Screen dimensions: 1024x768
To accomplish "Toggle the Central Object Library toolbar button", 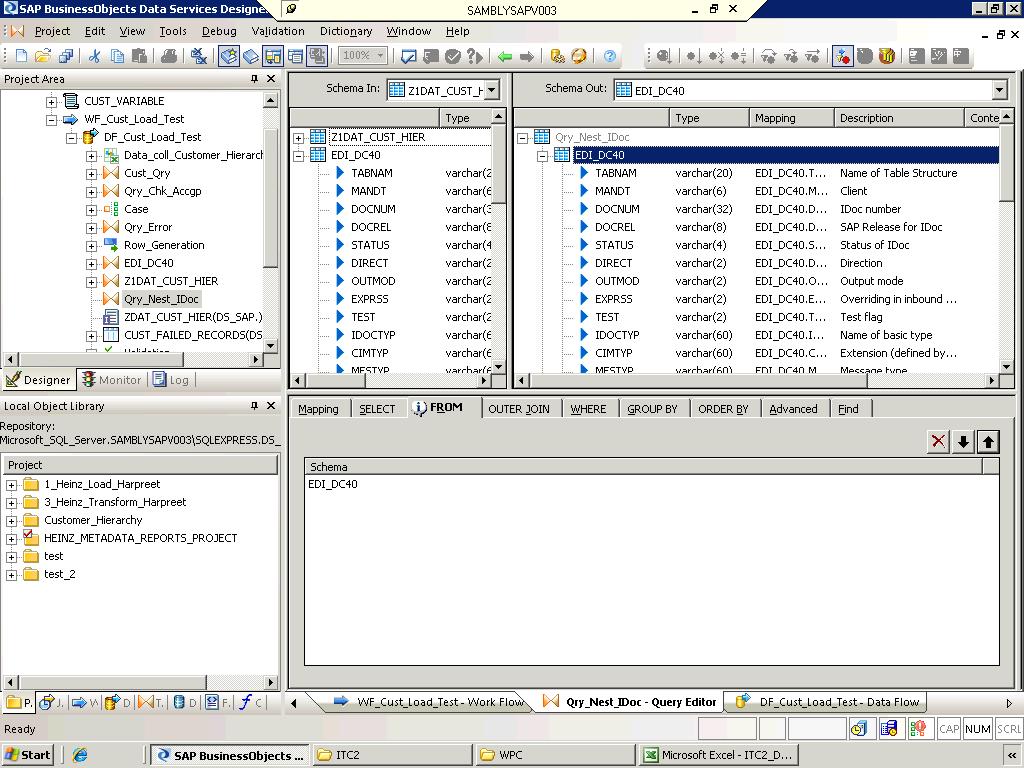I will pyautogui.click(x=251, y=56).
